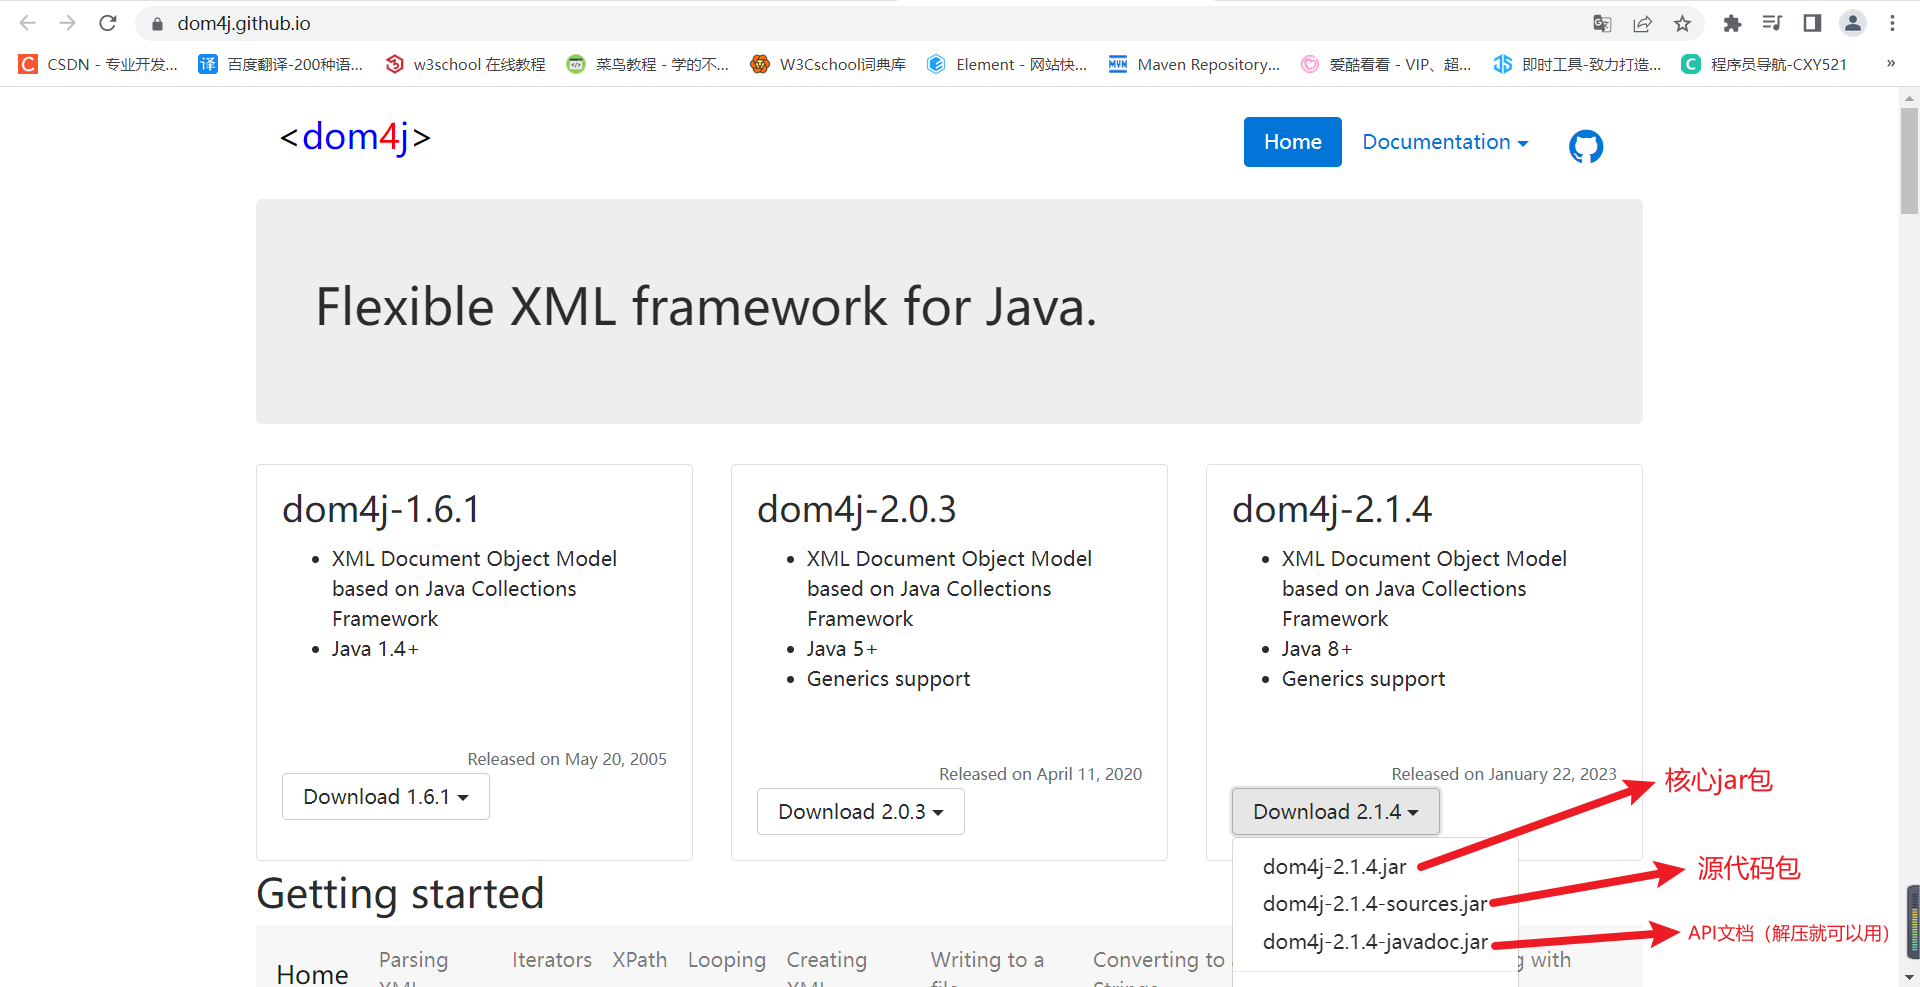
Task: Select Home in the site navigation
Action: [x=1292, y=141]
